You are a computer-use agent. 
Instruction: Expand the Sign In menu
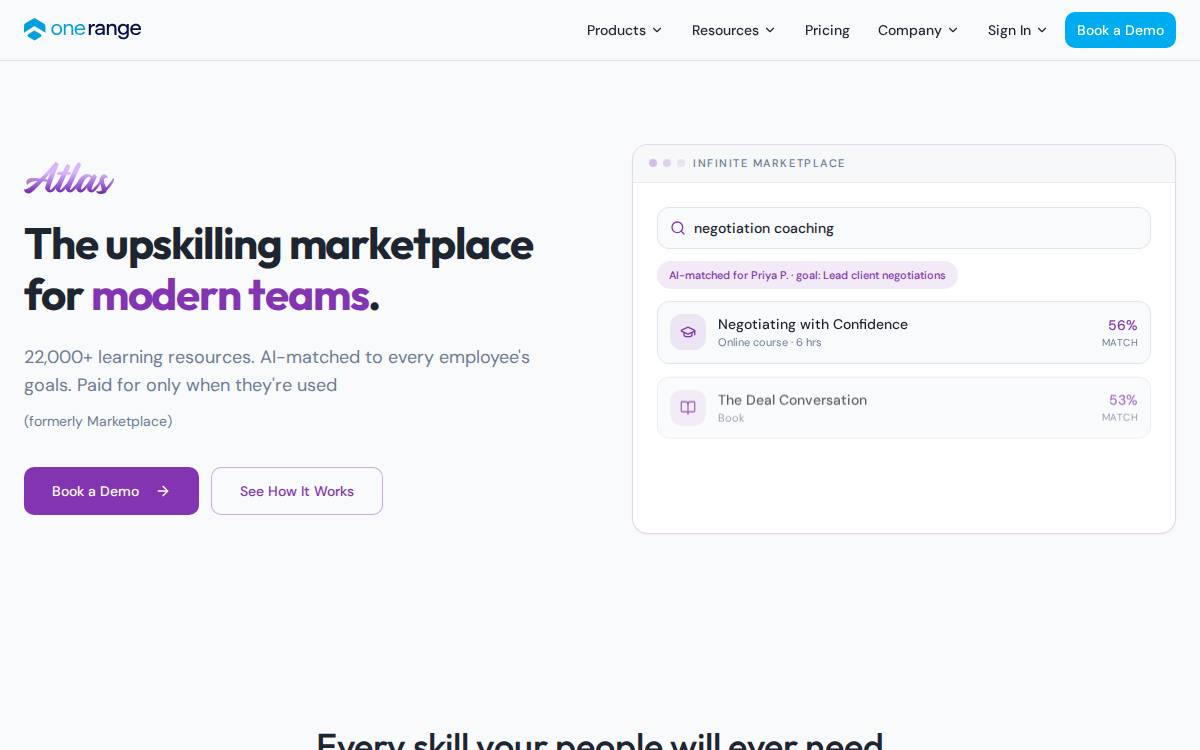click(x=1017, y=30)
